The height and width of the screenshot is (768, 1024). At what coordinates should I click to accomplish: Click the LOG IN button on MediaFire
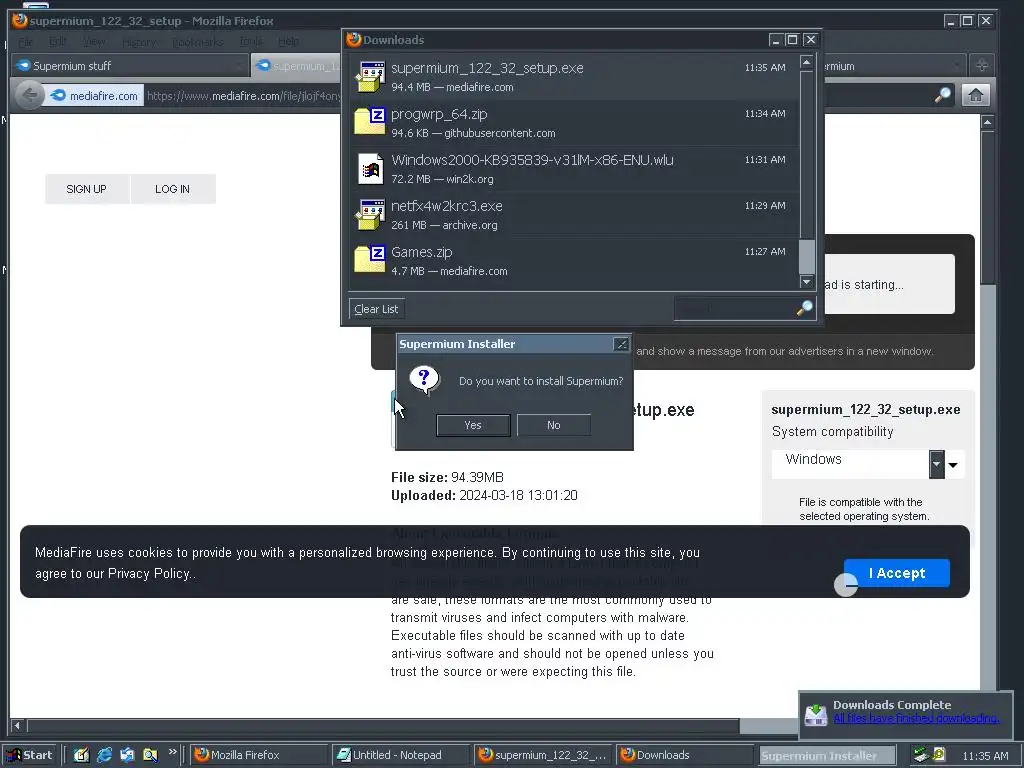(172, 189)
